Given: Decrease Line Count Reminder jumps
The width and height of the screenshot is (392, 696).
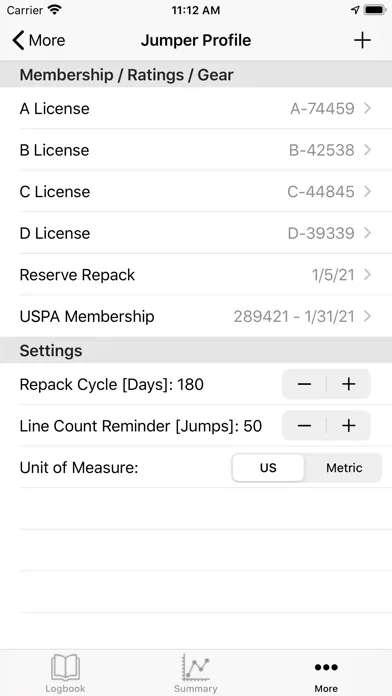Looking at the screenshot, I should click(304, 426).
